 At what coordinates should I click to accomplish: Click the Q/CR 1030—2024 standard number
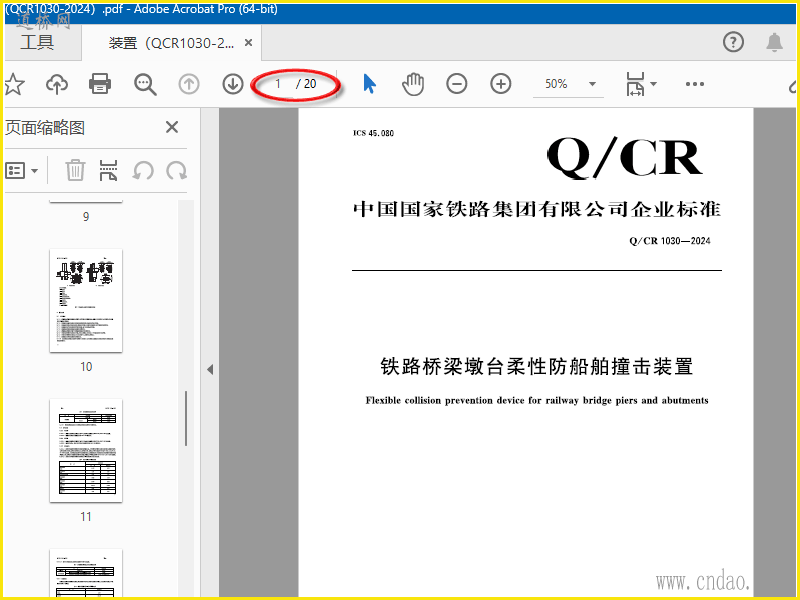[x=669, y=241]
